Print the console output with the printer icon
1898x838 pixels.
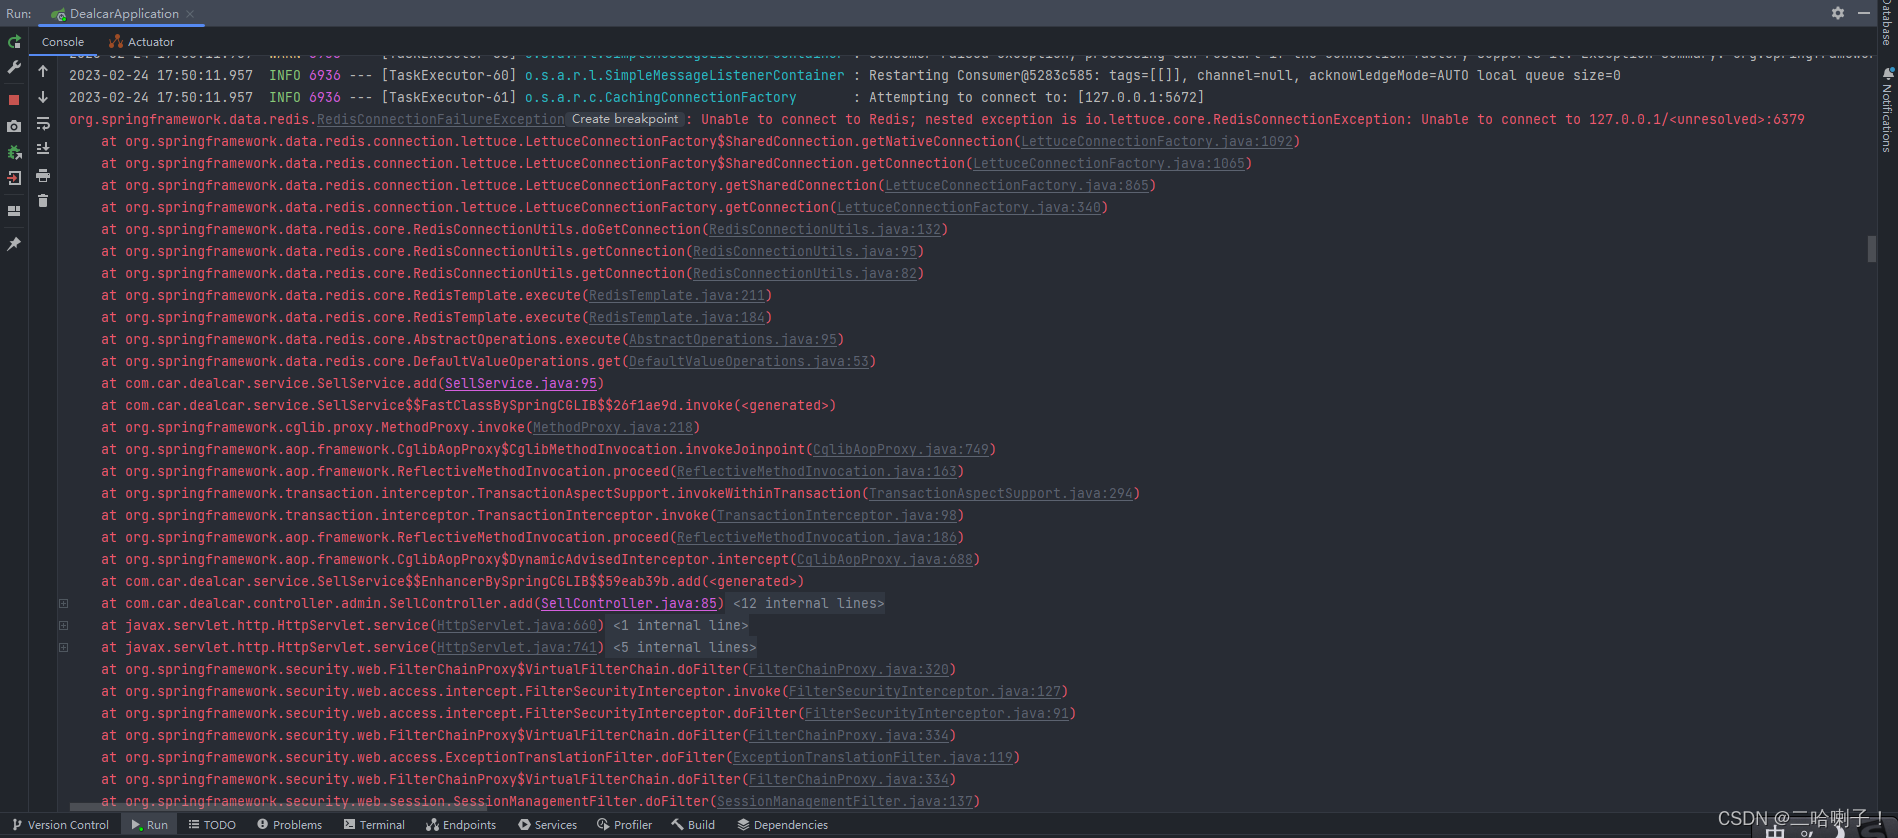point(43,175)
